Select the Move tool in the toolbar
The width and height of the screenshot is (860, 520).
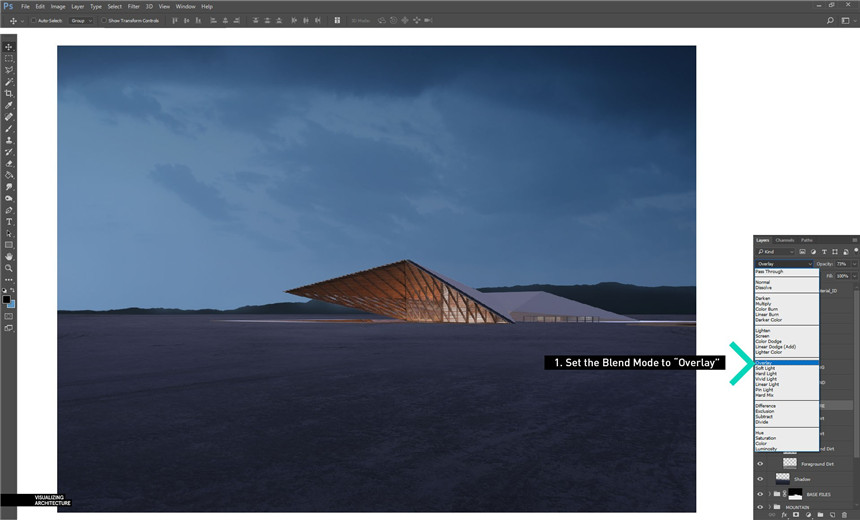click(x=9, y=47)
